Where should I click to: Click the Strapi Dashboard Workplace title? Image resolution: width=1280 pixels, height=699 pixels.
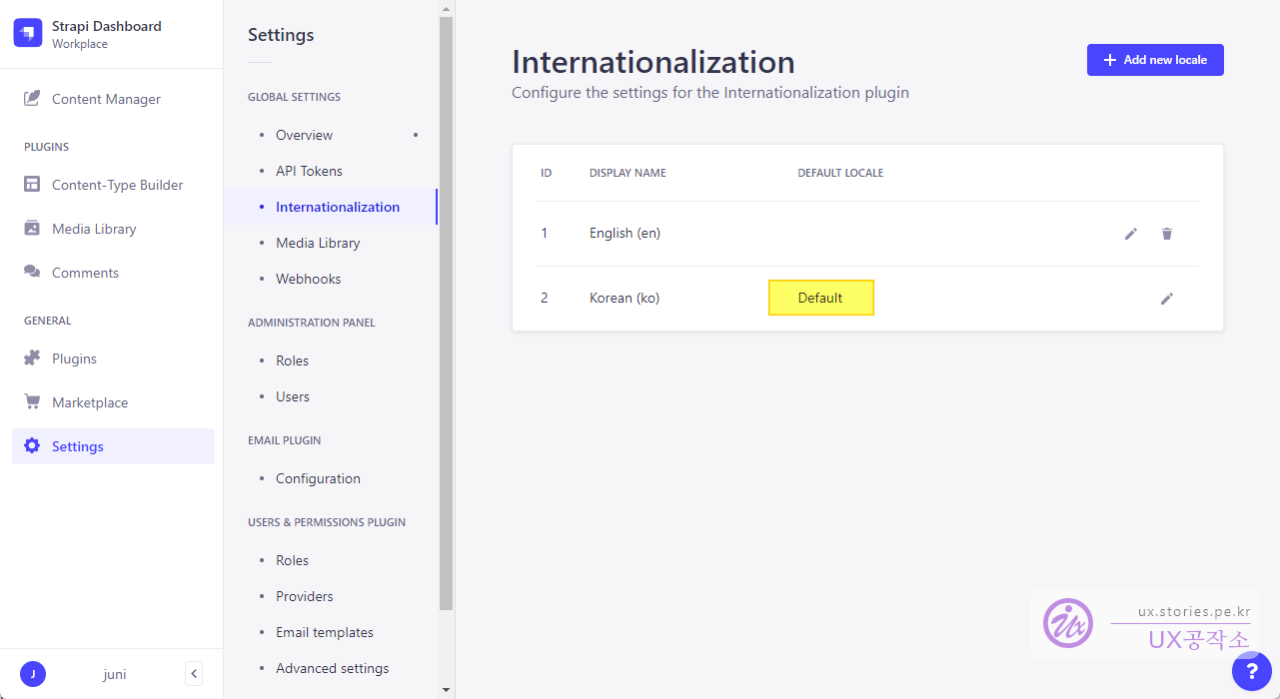[106, 34]
